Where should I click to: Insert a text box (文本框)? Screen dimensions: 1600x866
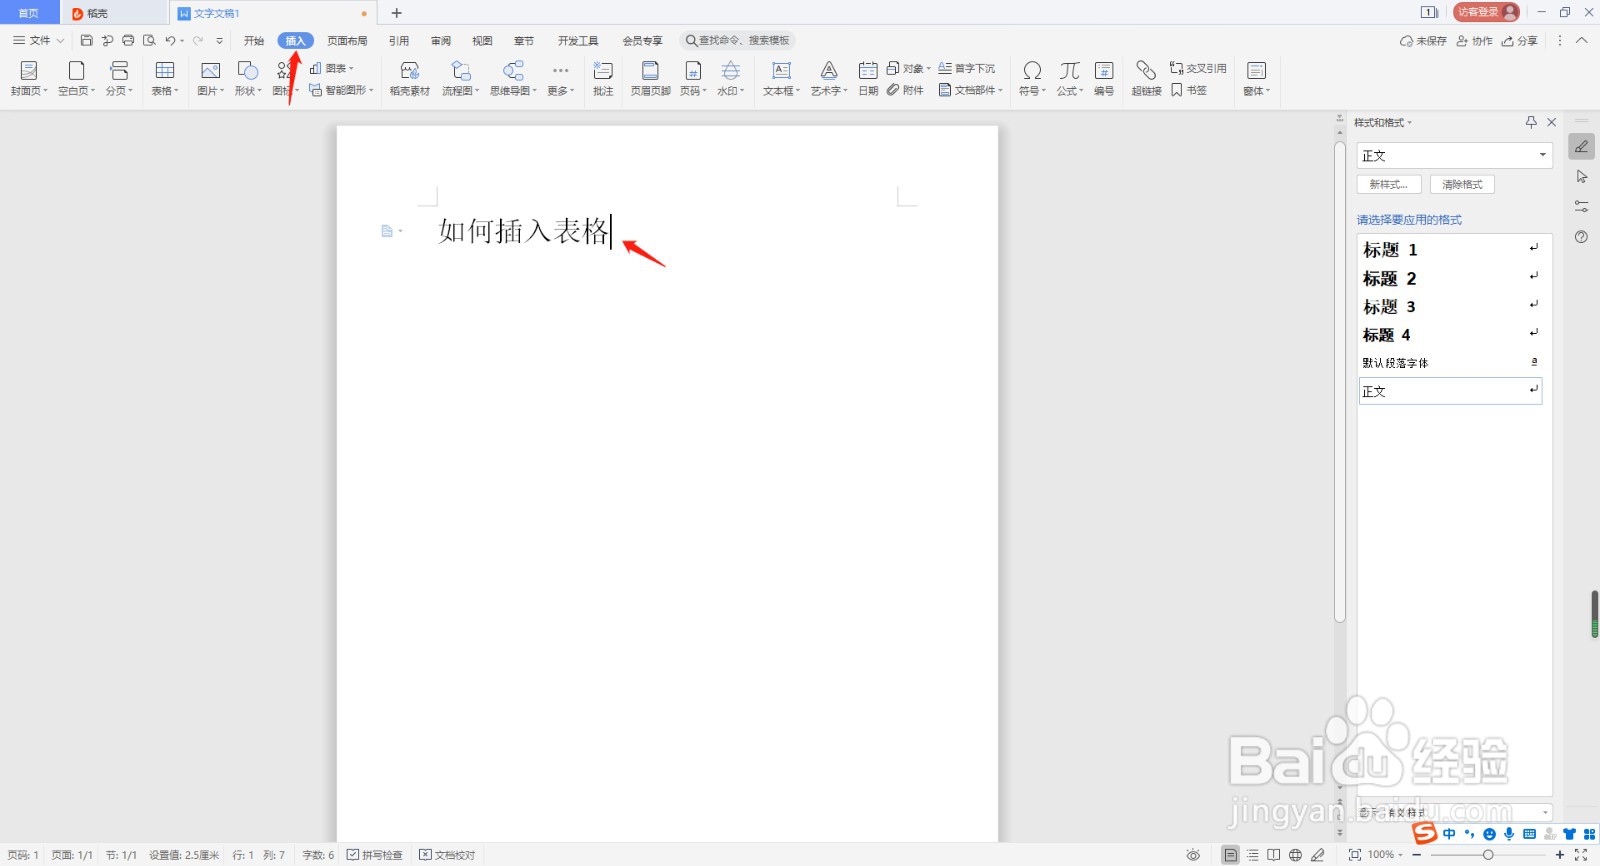781,78
